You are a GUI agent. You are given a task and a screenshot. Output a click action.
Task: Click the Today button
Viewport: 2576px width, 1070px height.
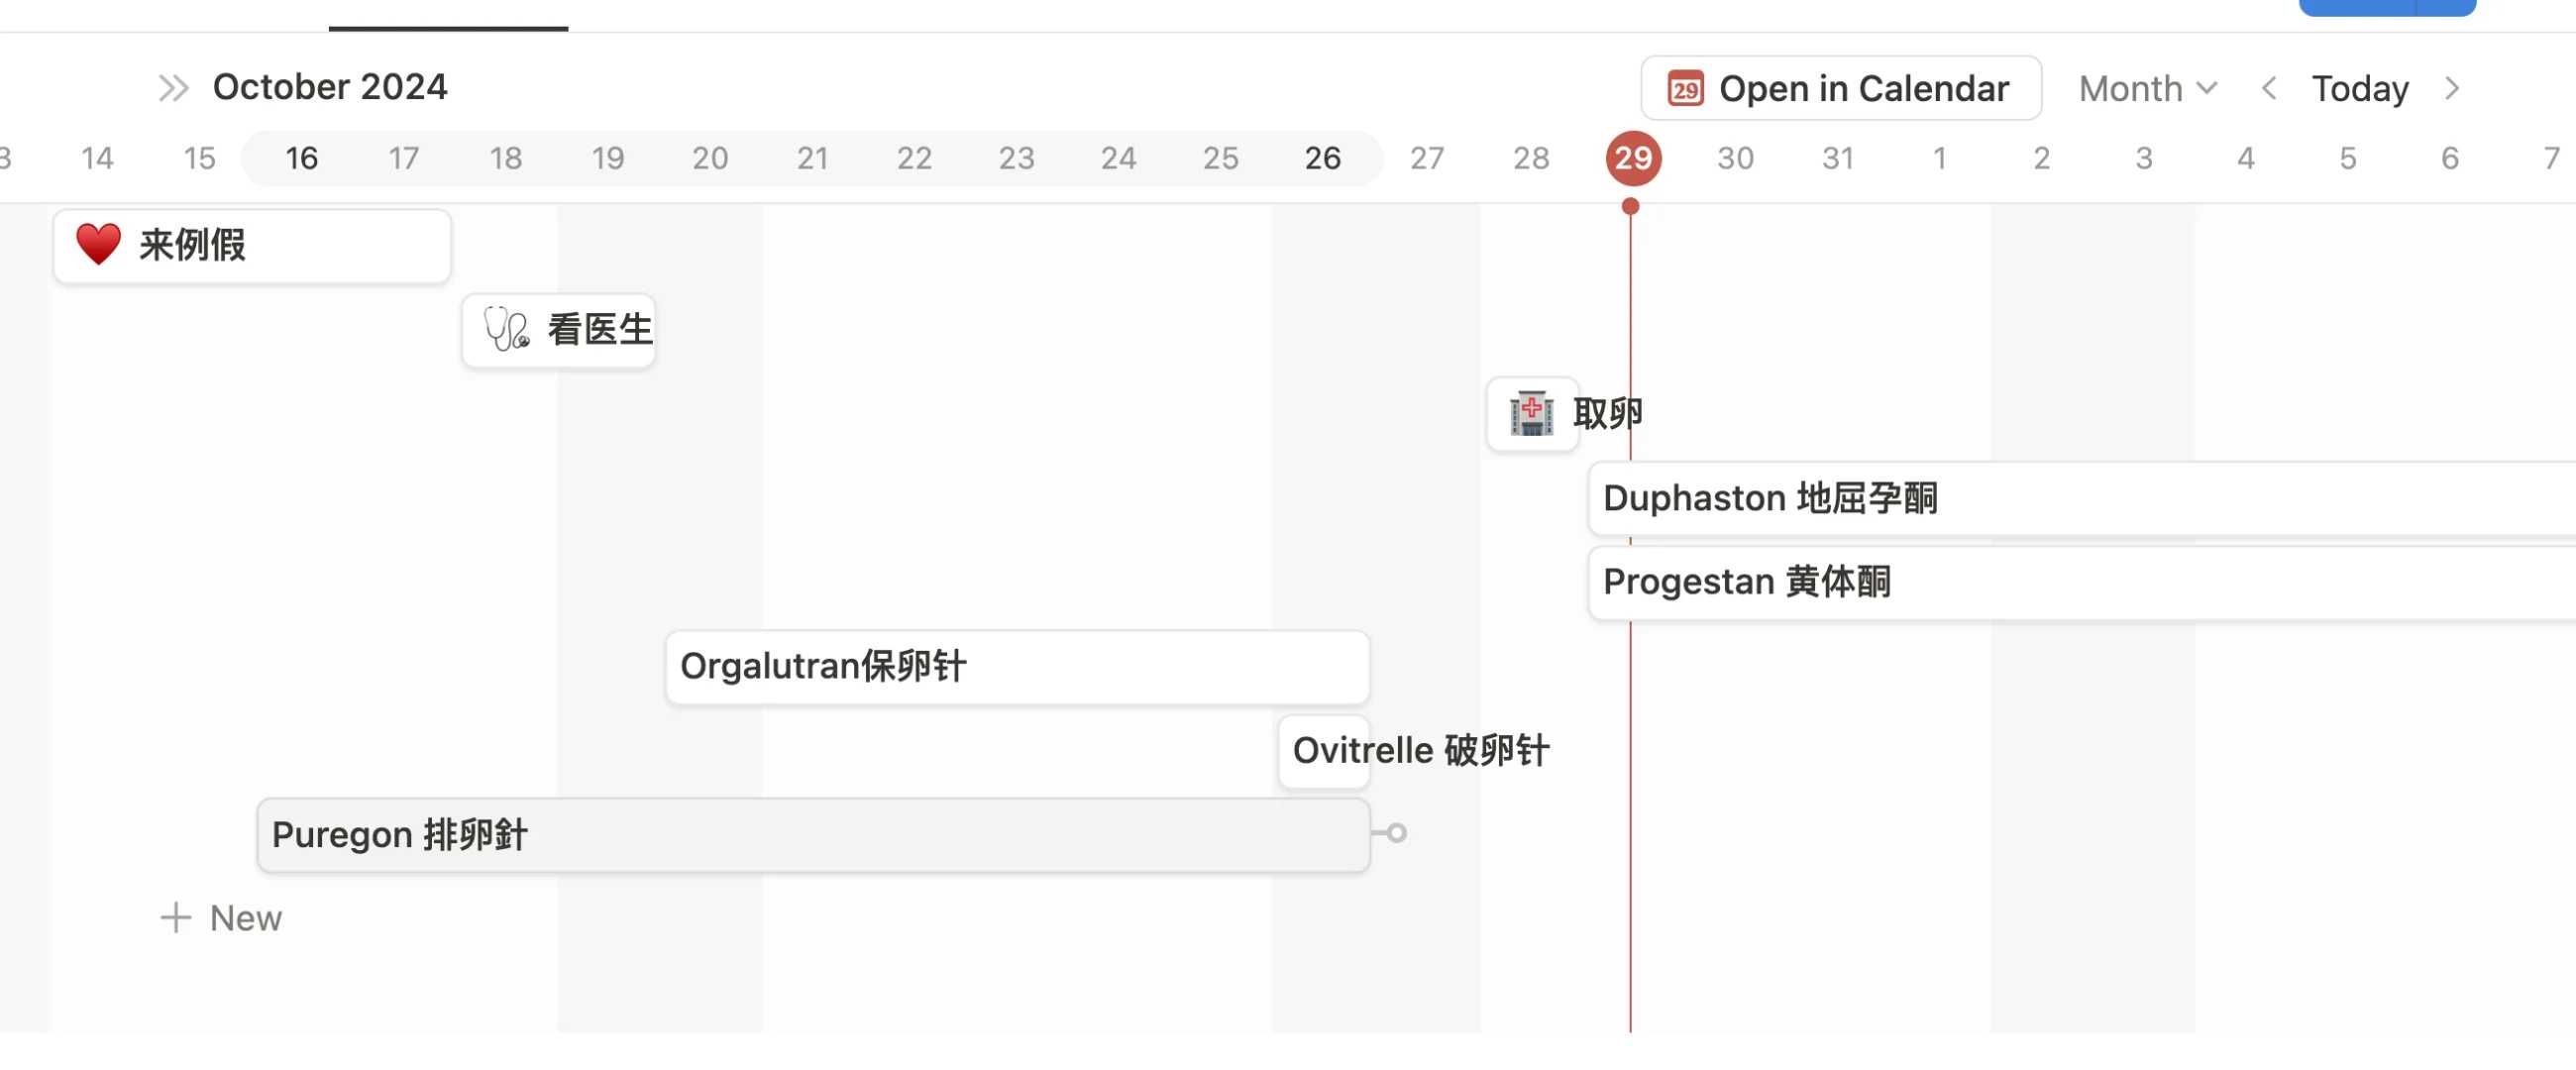2359,89
